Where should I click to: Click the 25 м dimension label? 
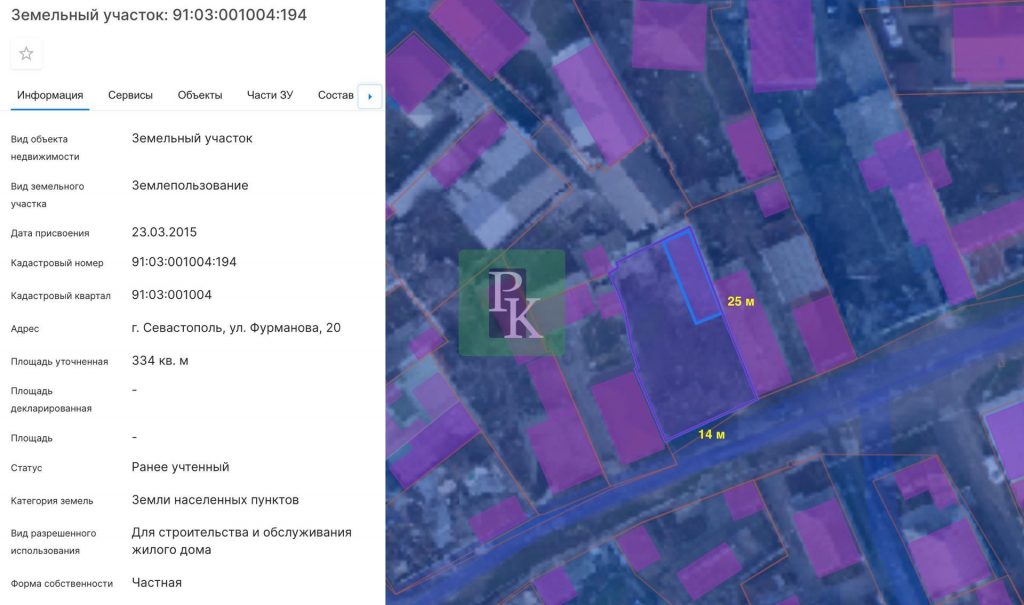click(740, 302)
